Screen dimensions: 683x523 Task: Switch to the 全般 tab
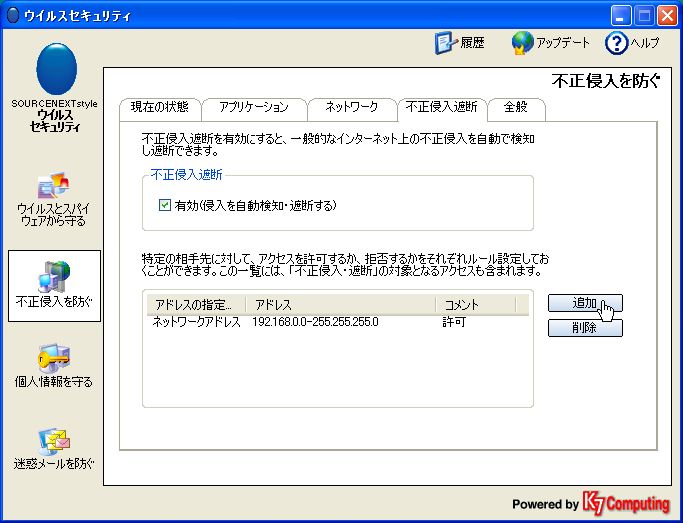tap(516, 108)
